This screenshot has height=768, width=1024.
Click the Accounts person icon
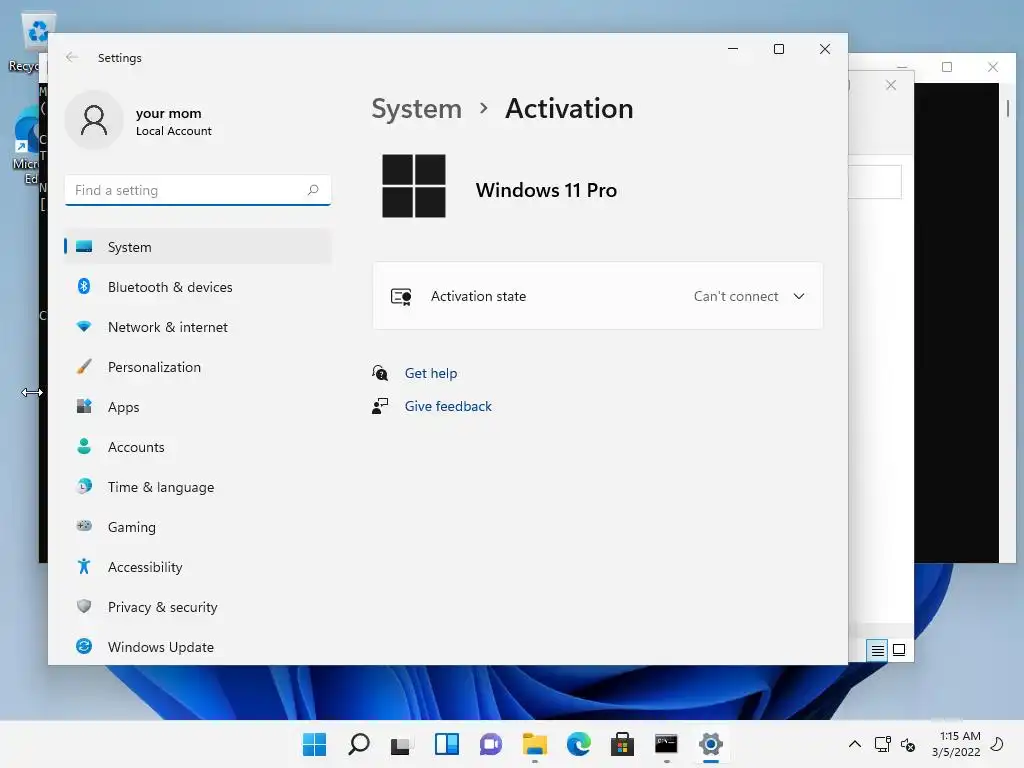click(84, 447)
